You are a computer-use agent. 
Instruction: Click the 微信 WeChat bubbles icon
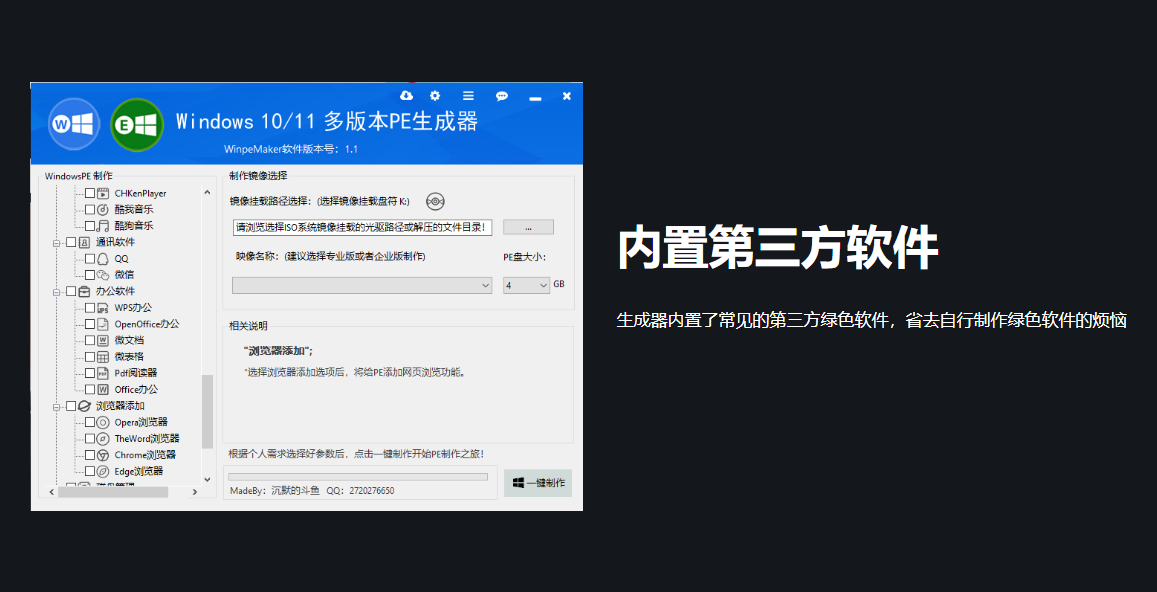[x=103, y=275]
